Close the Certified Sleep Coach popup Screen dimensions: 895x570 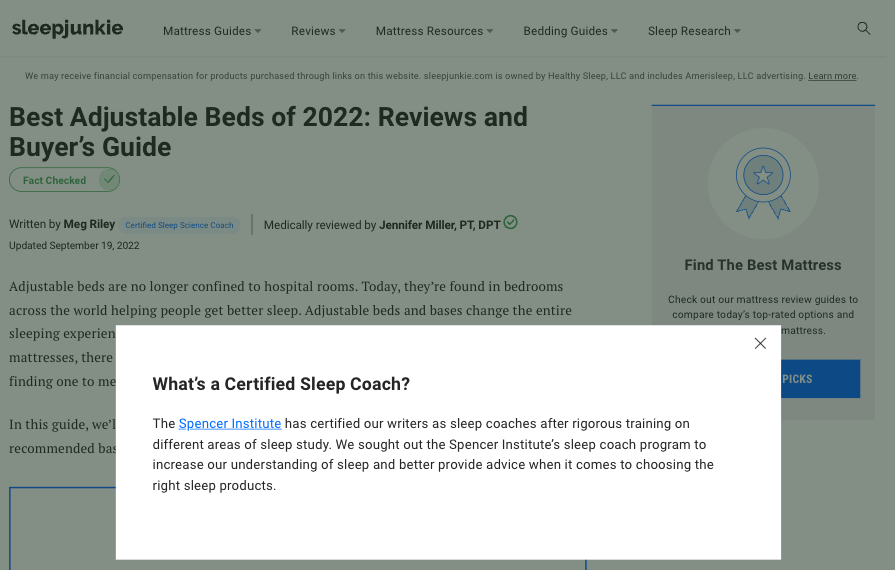coord(760,343)
